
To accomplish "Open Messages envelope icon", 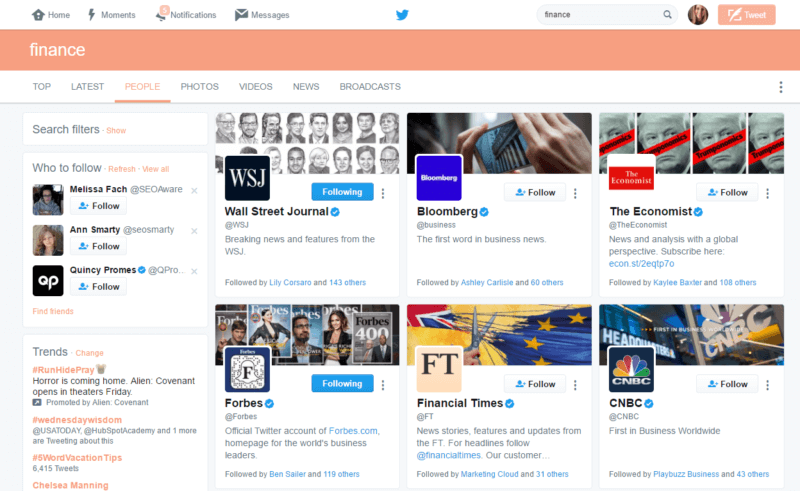I will pyautogui.click(x=241, y=15).
